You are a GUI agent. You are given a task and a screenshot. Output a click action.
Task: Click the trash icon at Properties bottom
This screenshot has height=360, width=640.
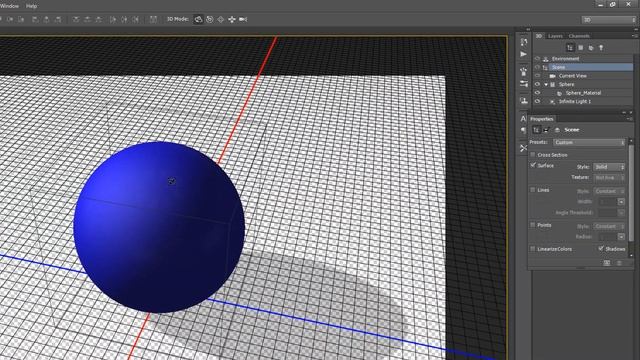pyautogui.click(x=620, y=263)
